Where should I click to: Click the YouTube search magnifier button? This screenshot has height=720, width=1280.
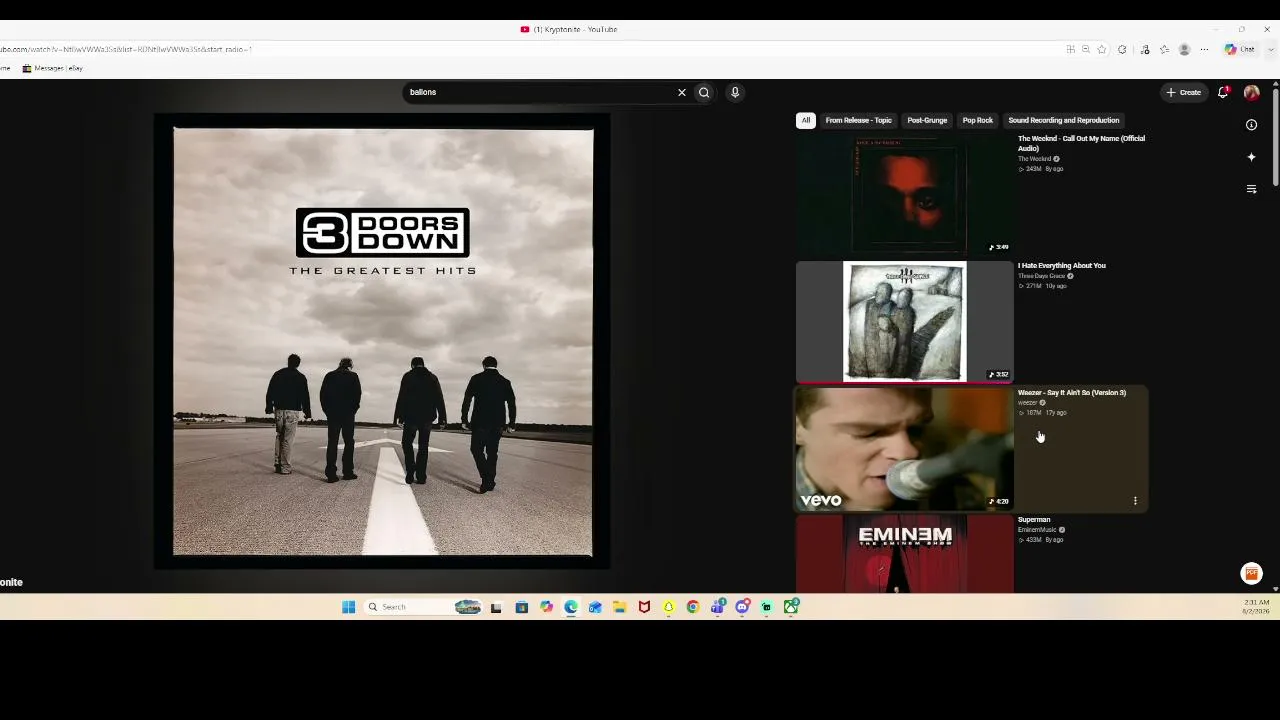(704, 92)
